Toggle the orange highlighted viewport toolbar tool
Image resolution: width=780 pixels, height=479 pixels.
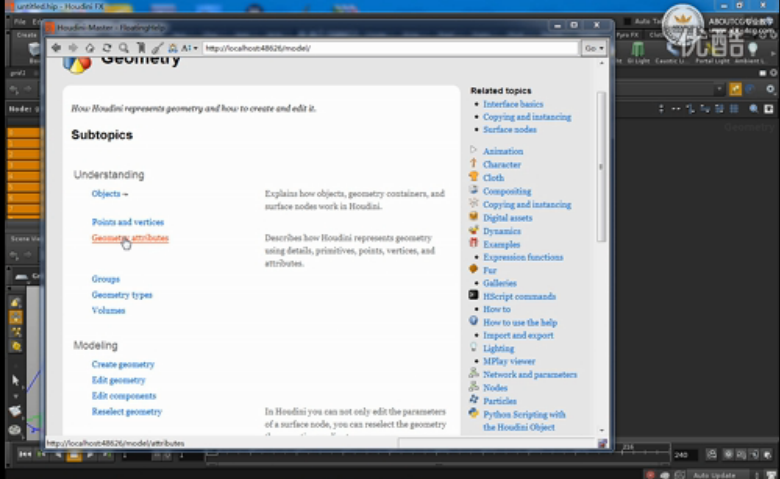pyautogui.click(x=15, y=317)
